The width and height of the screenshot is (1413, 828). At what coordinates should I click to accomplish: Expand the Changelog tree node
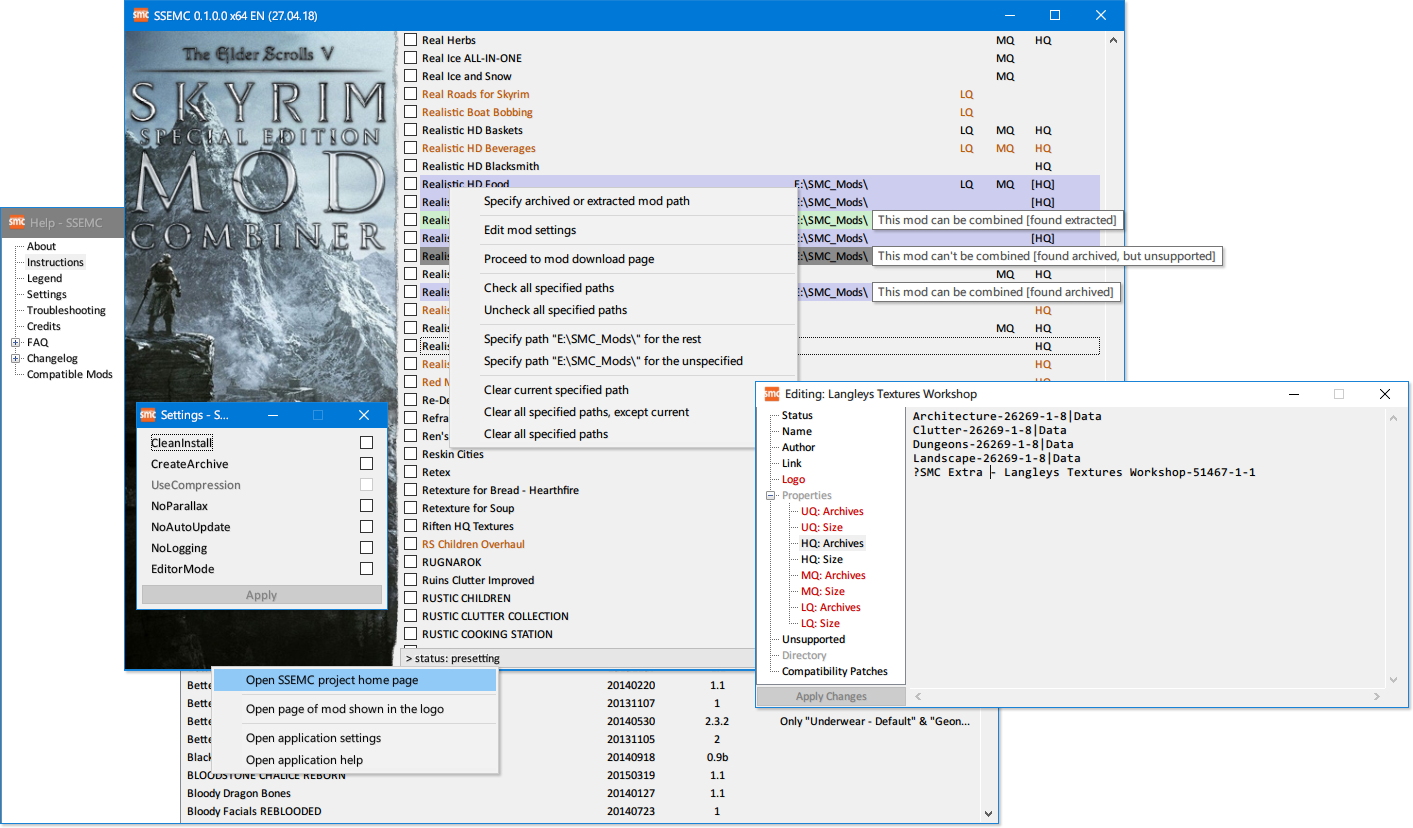[16, 359]
